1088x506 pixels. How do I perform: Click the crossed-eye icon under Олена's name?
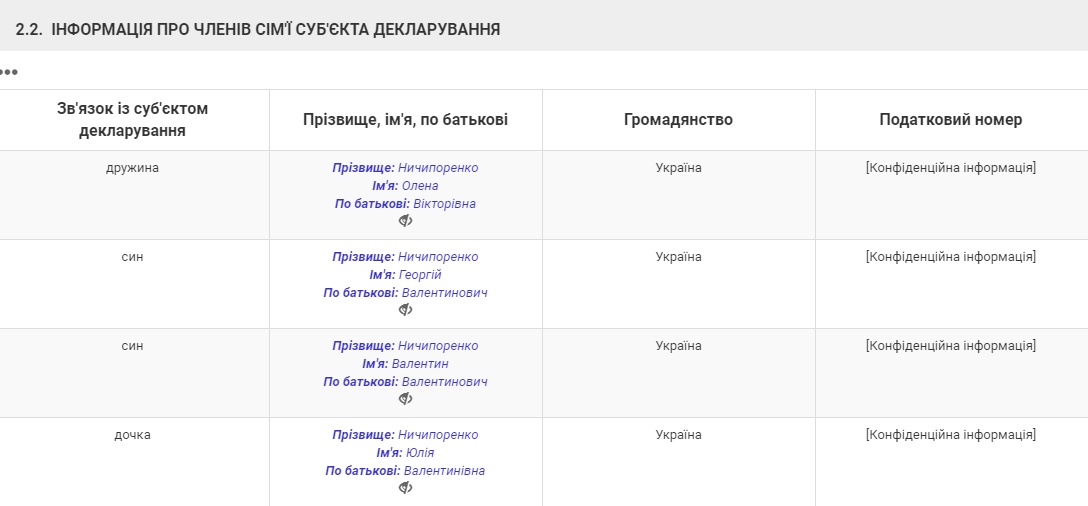click(x=405, y=221)
